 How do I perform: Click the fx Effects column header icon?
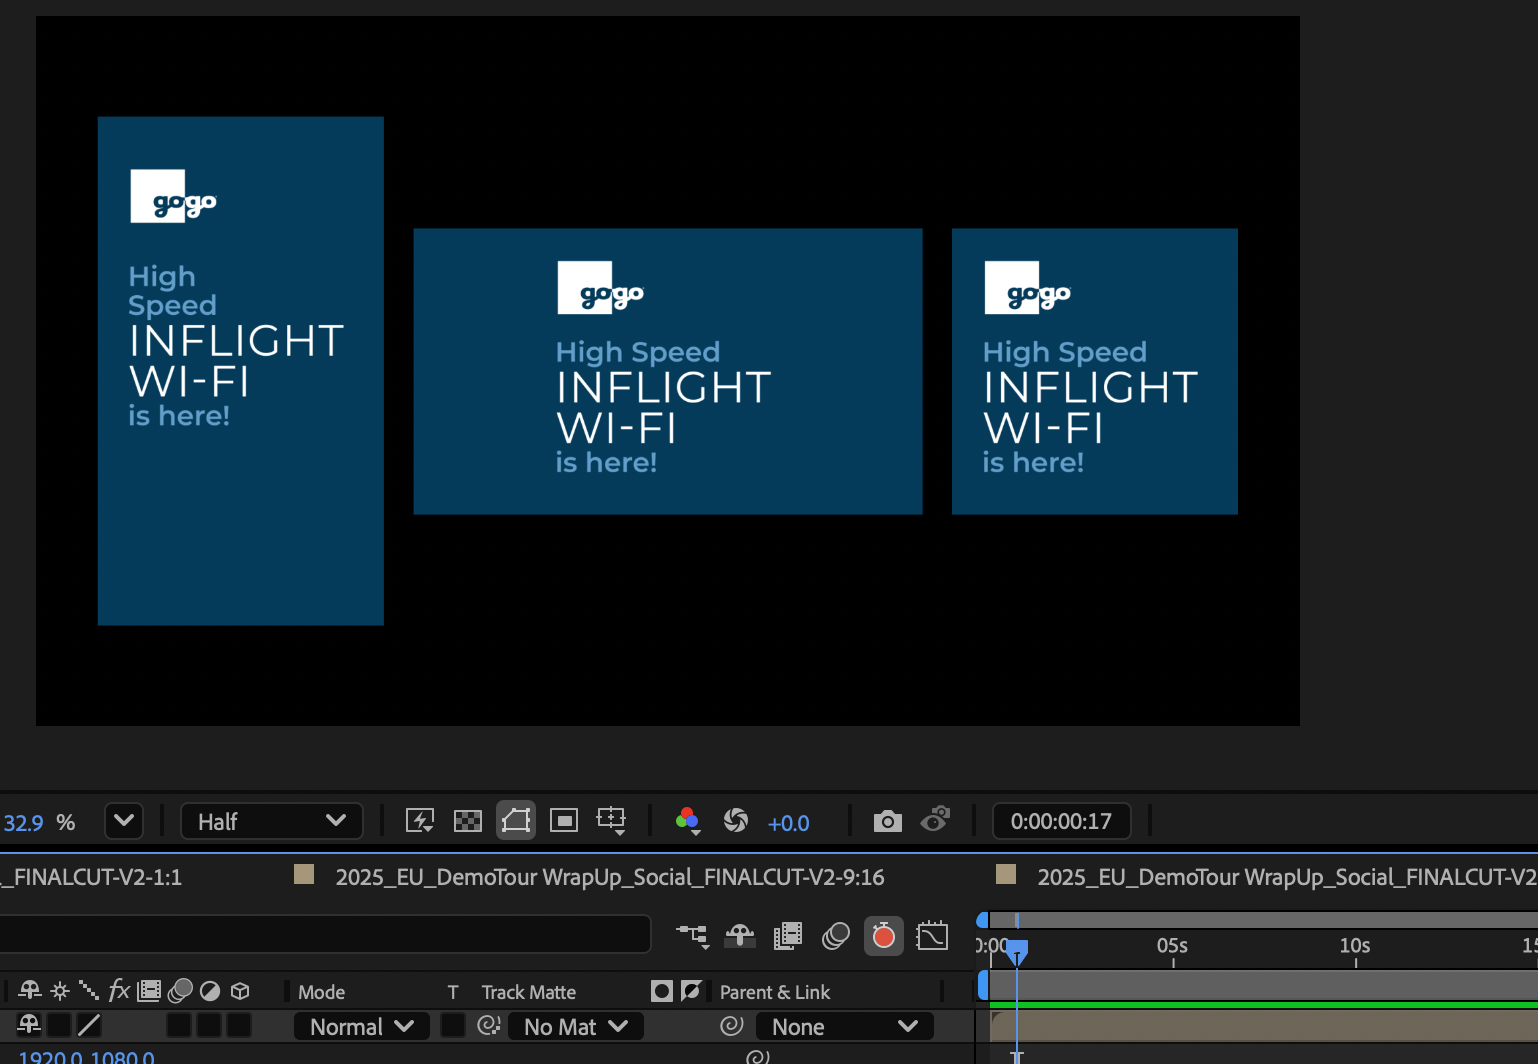(x=119, y=991)
